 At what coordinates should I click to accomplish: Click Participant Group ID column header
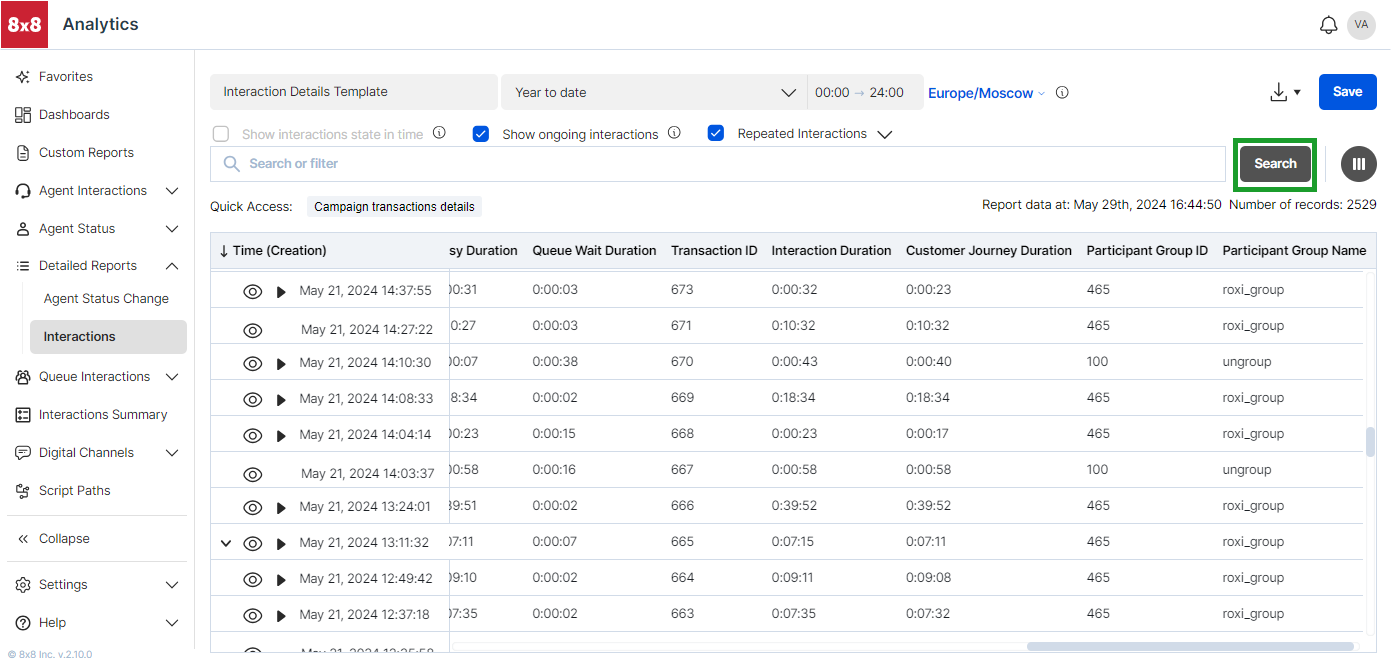pyautogui.click(x=1147, y=251)
